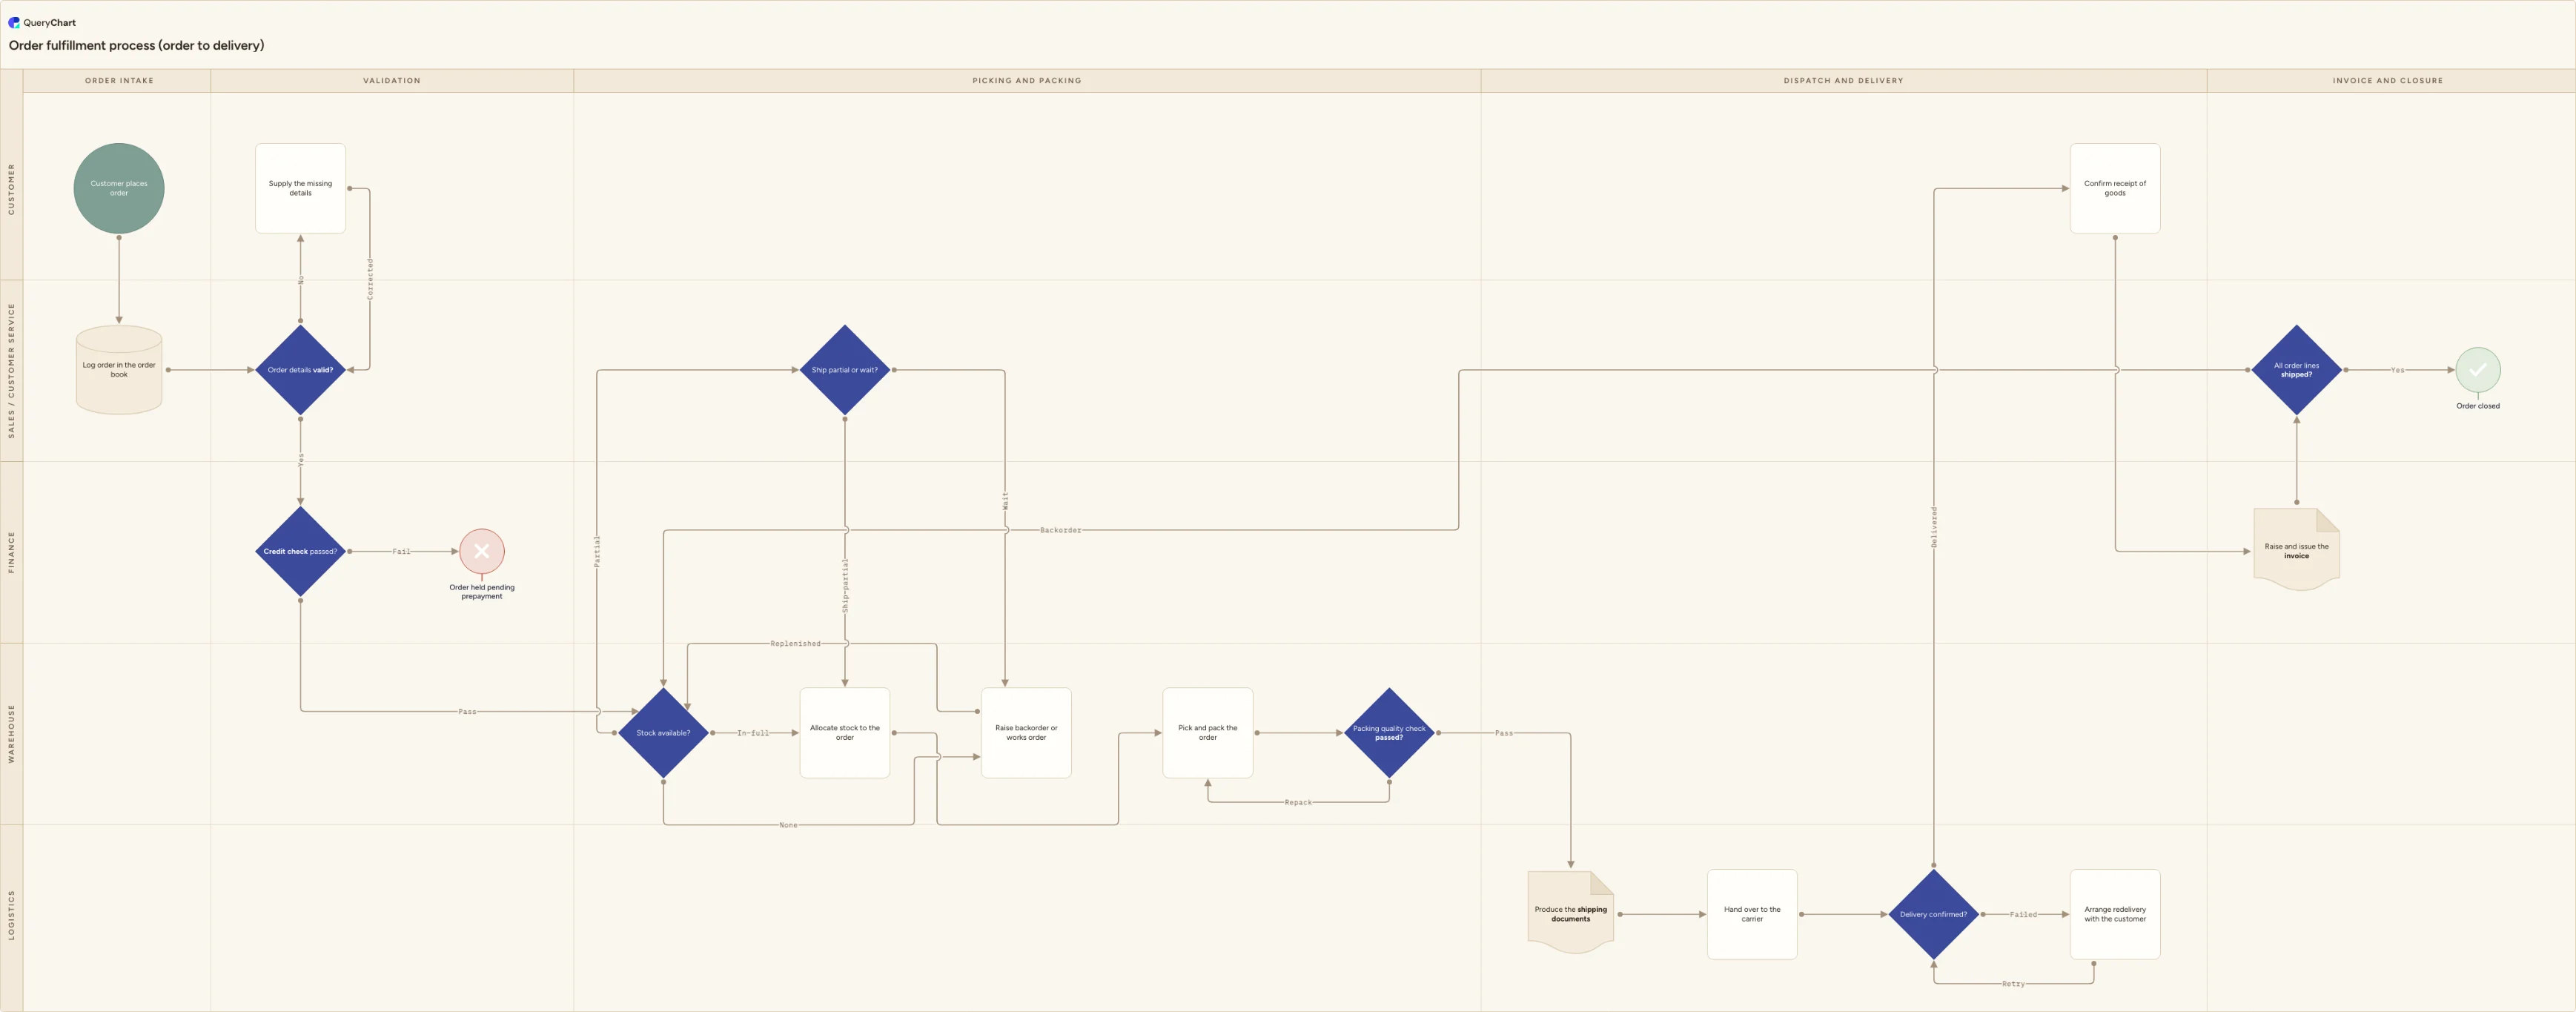Click the 'In-full' connector label
The height and width of the screenshot is (1012, 2576).
tap(753, 733)
